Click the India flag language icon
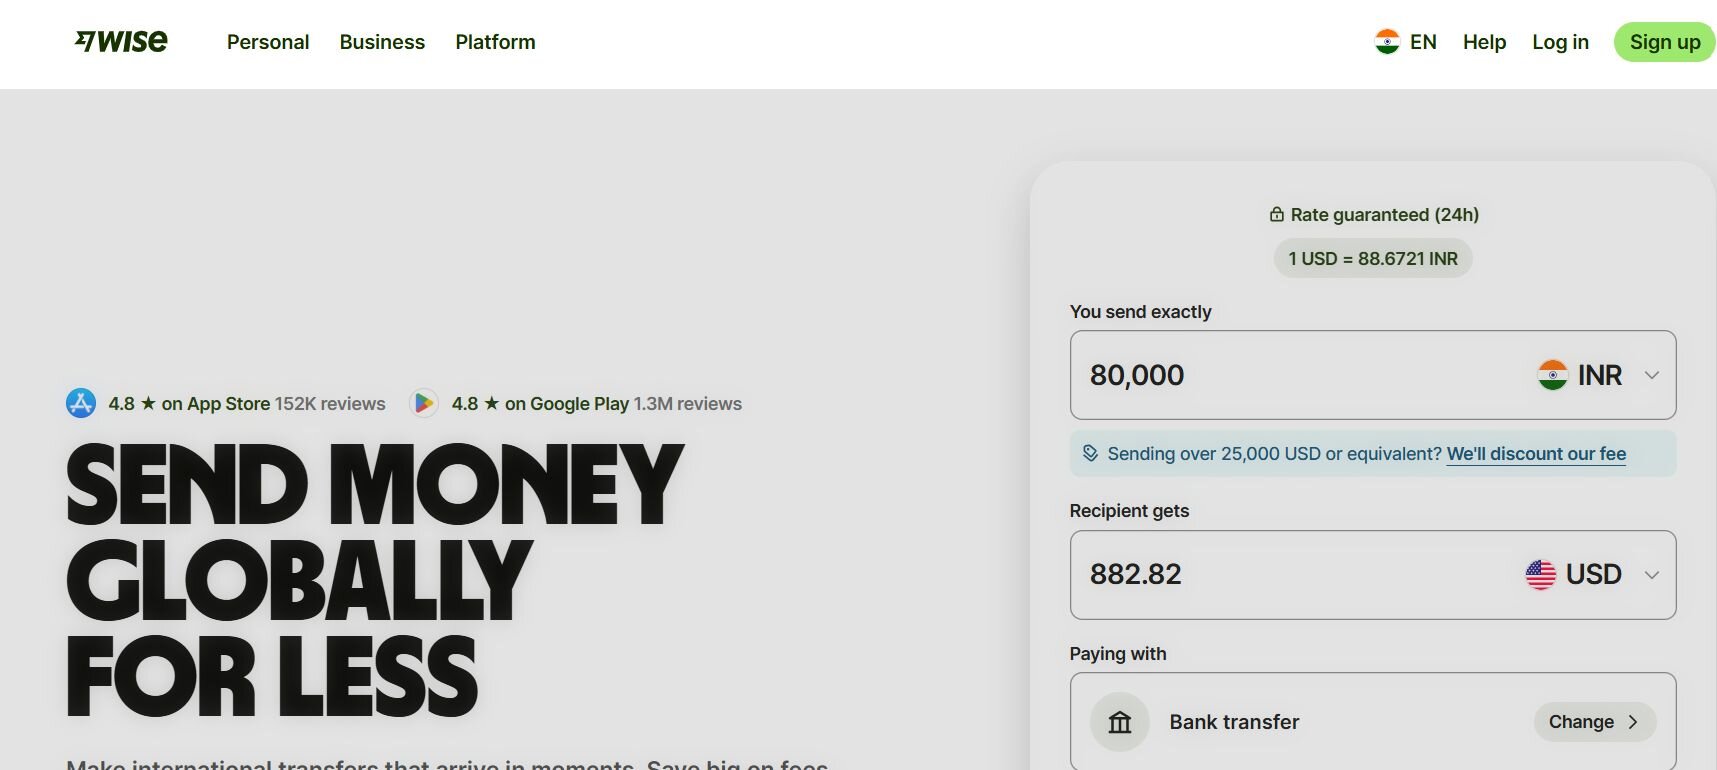This screenshot has width=1717, height=770. tap(1387, 42)
